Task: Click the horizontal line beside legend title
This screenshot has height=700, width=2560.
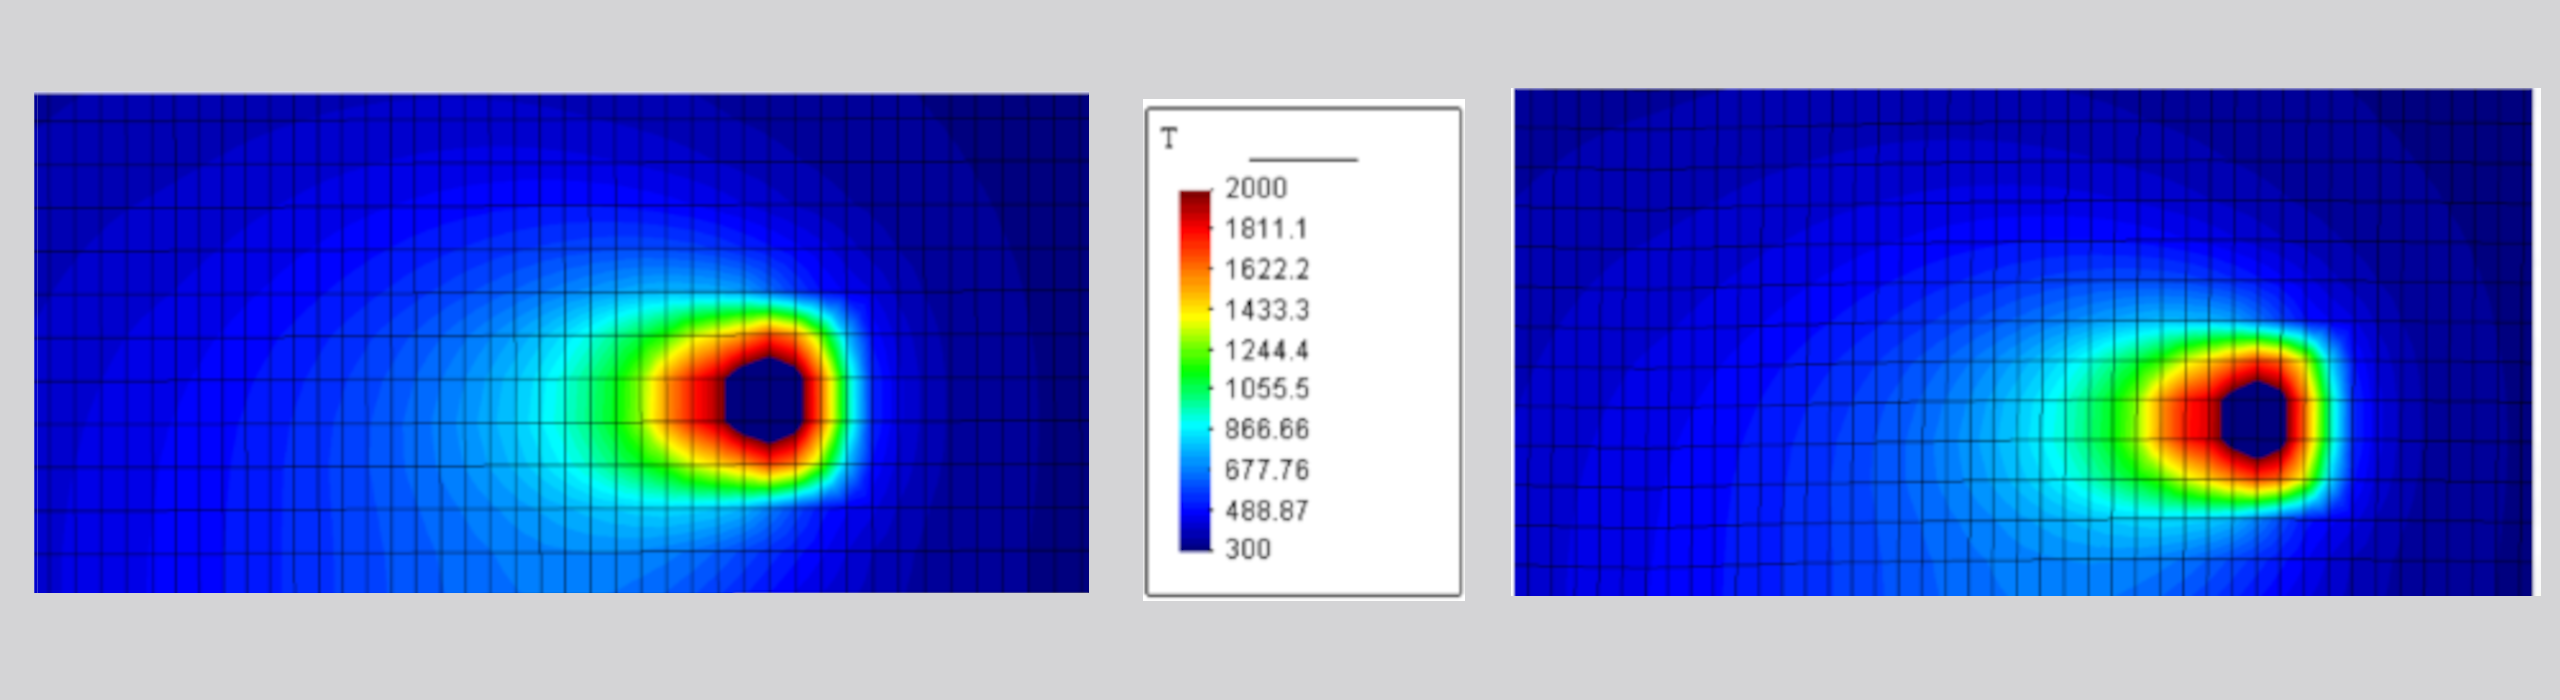Action: (1303, 159)
